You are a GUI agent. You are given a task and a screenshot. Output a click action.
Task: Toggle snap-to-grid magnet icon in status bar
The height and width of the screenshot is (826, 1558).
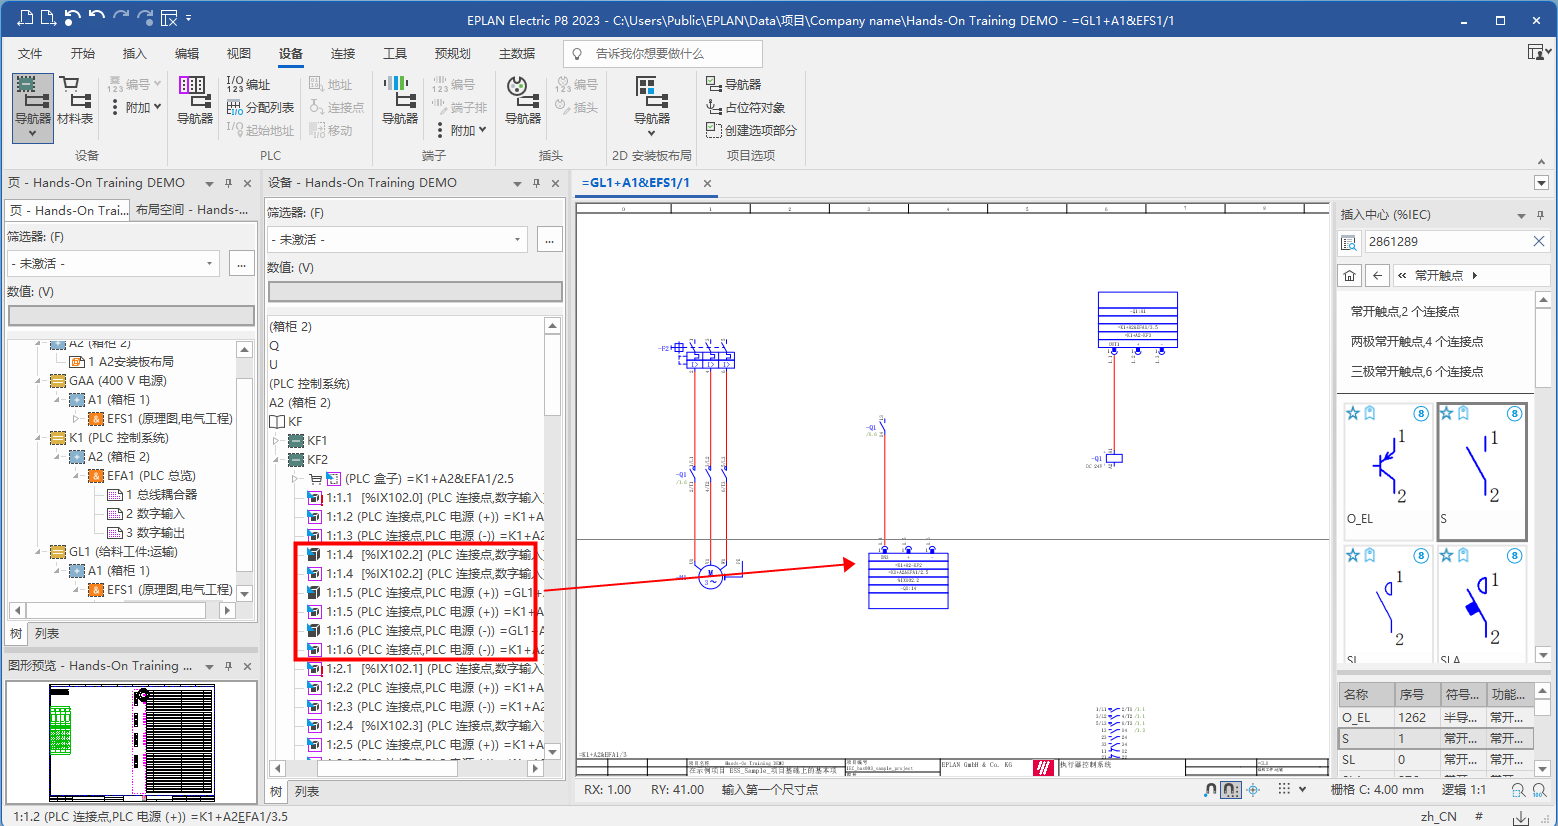[x=1231, y=790]
